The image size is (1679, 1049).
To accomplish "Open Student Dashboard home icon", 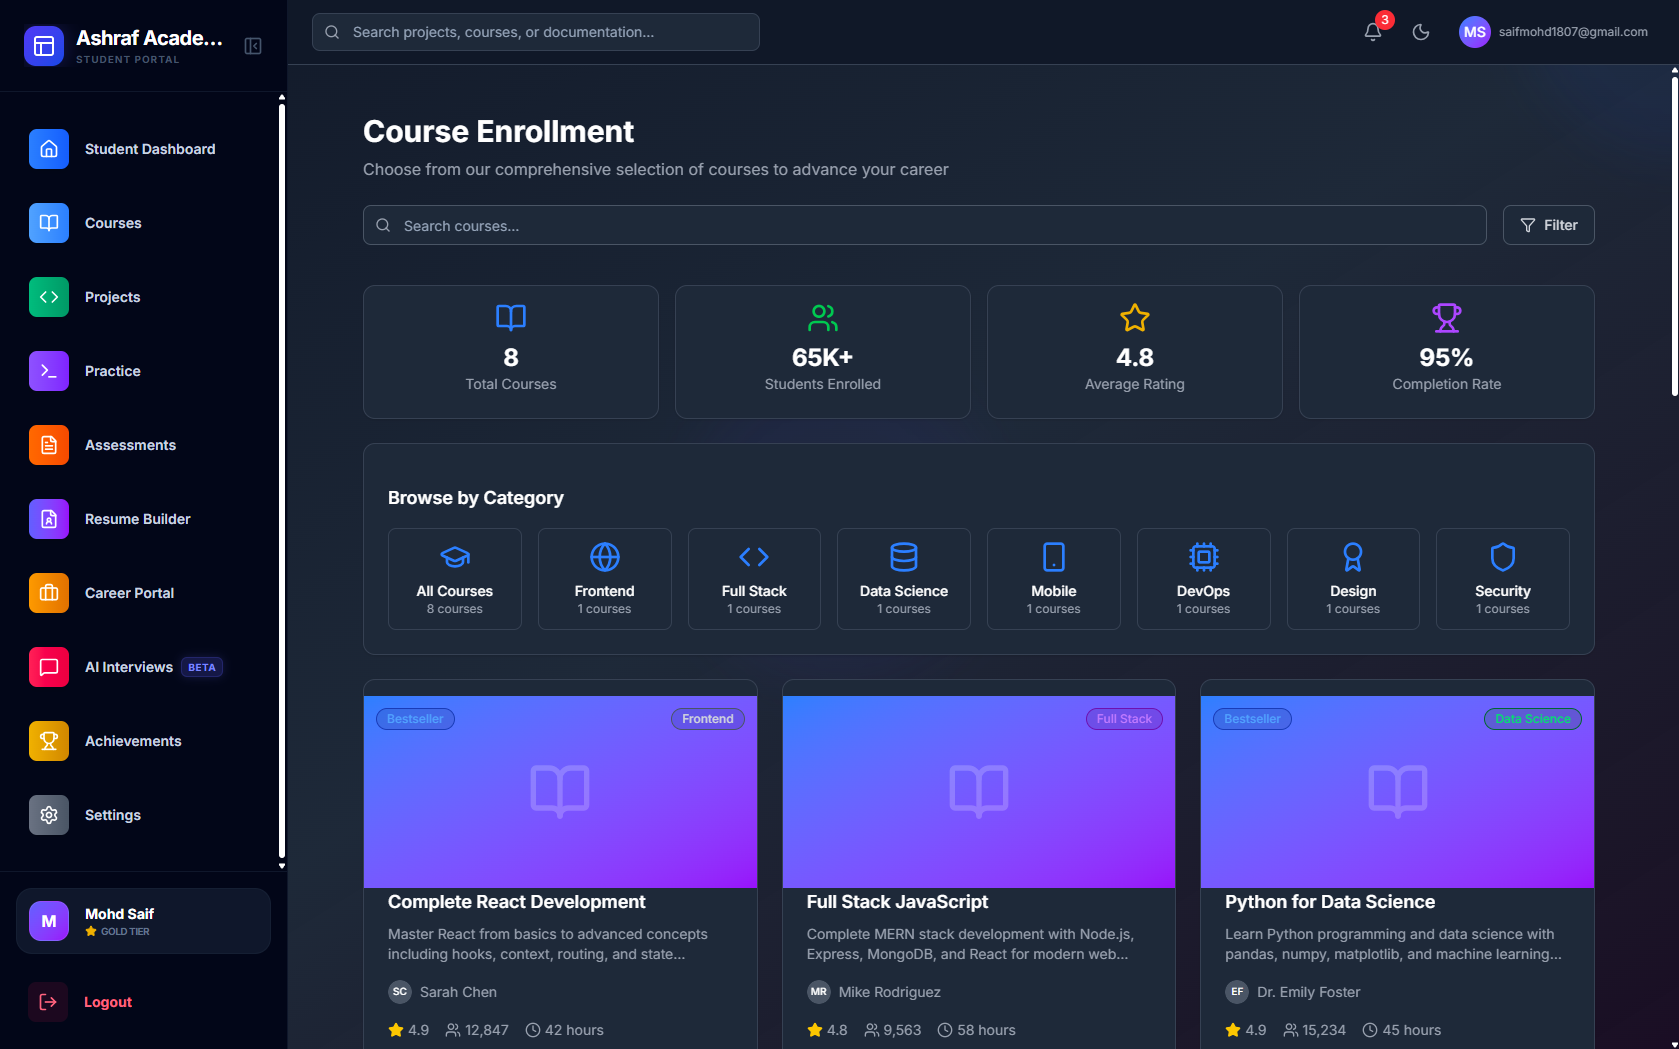I will point(49,149).
